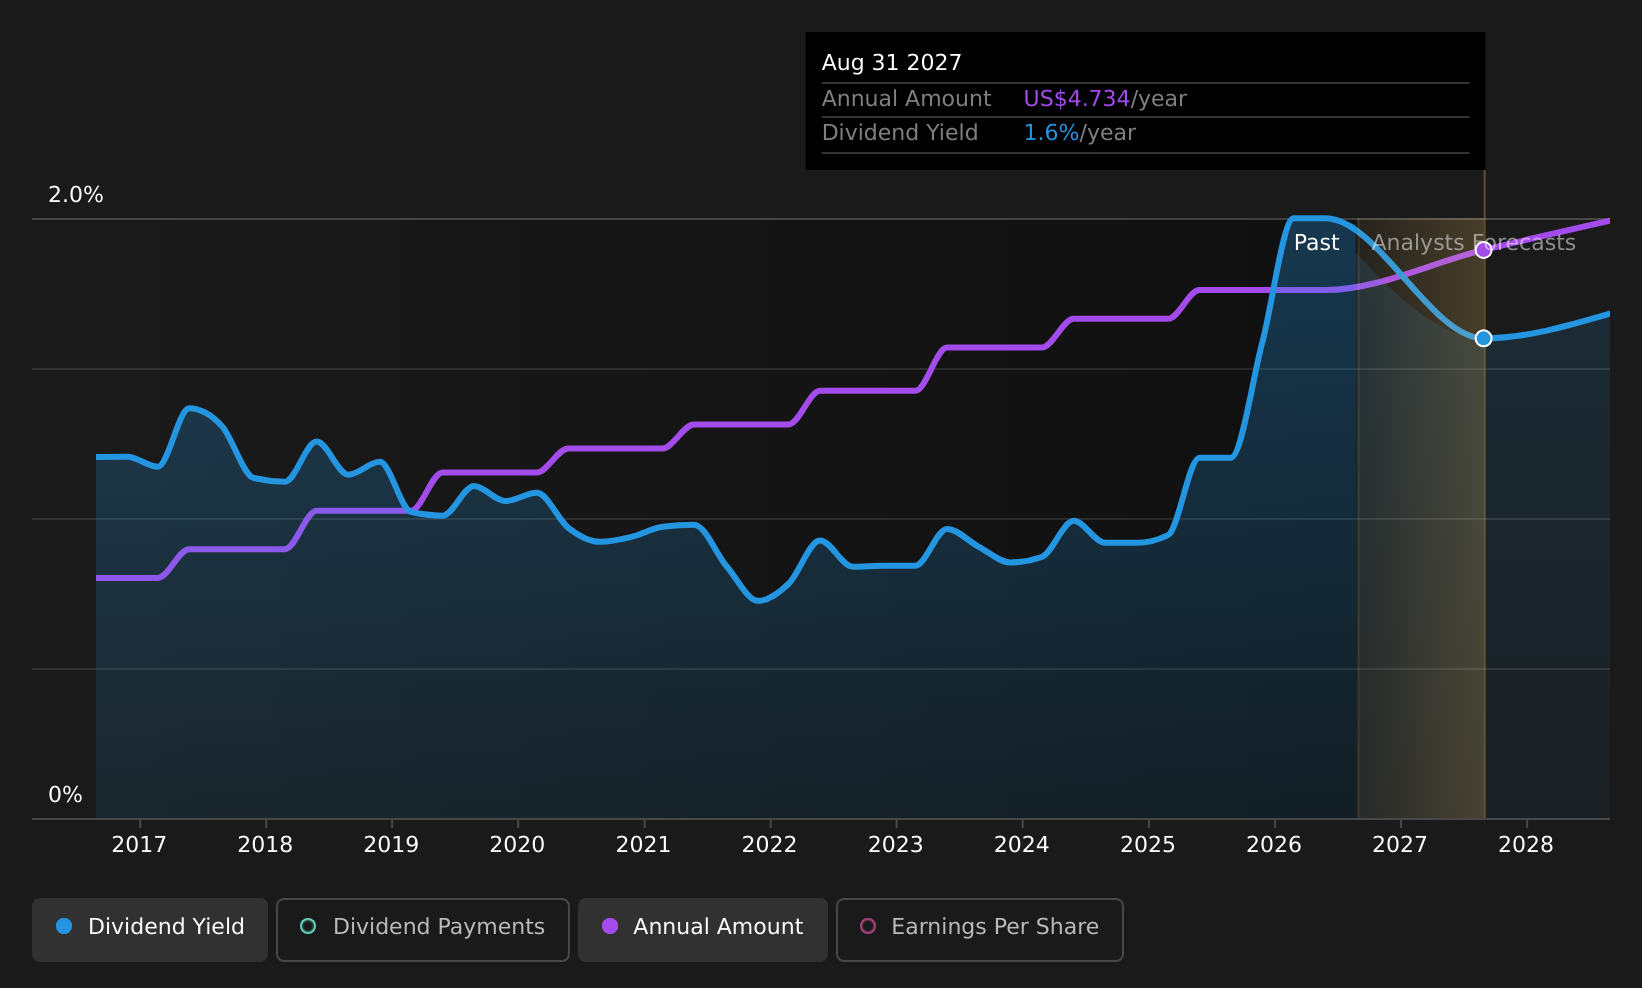The width and height of the screenshot is (1642, 988).
Task: Click the Aug 31 2027 tooltip date
Action: 892,63
